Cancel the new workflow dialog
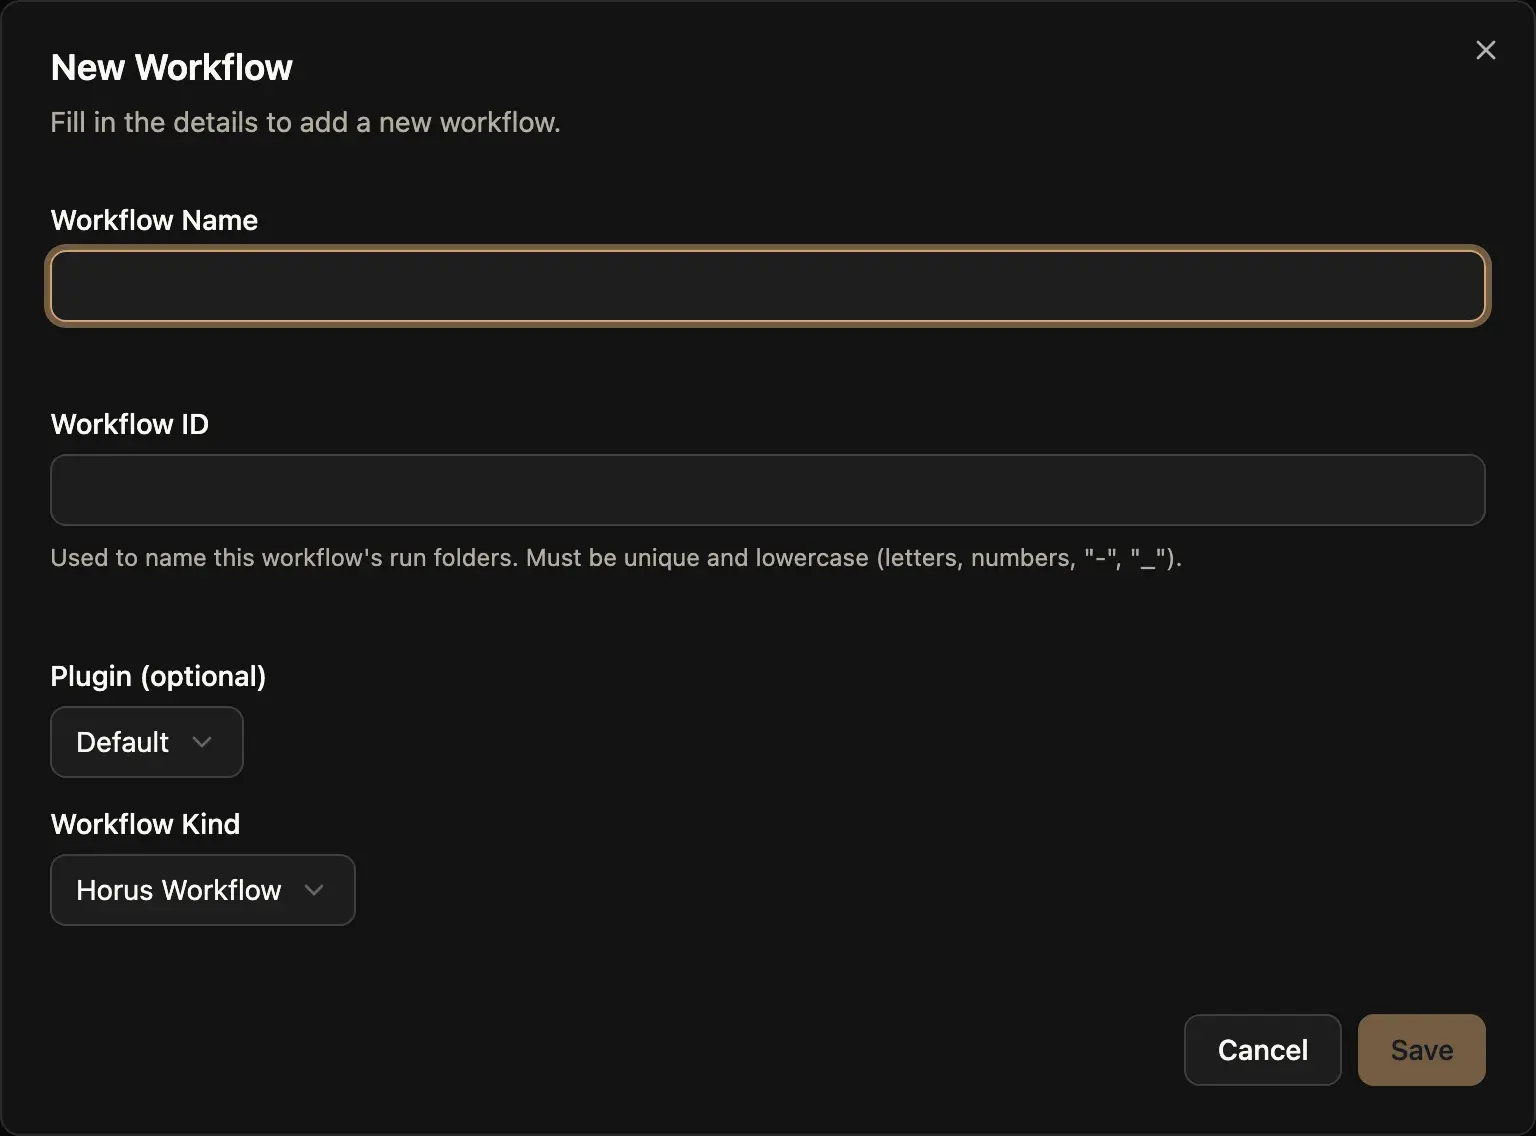Image resolution: width=1536 pixels, height=1136 pixels. [1263, 1050]
